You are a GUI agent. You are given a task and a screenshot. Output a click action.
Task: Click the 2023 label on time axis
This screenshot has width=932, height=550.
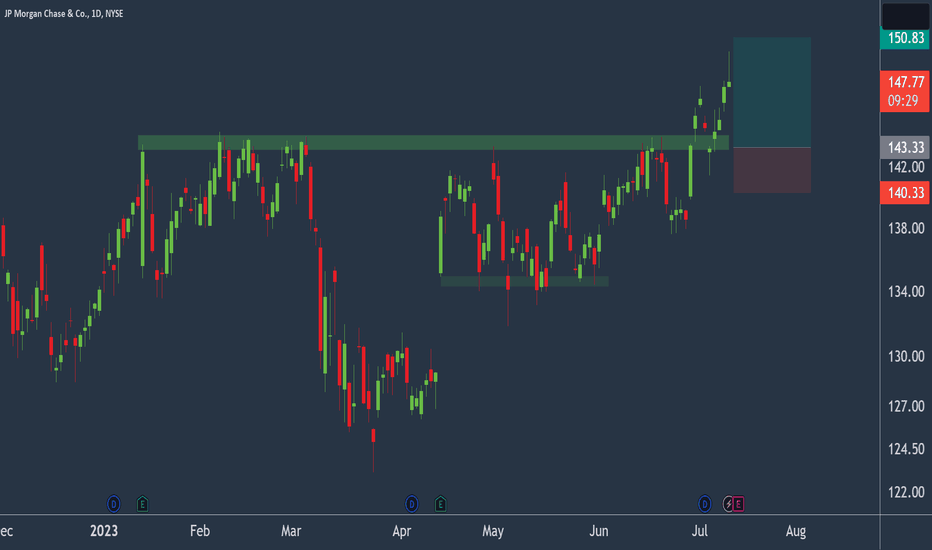click(104, 531)
